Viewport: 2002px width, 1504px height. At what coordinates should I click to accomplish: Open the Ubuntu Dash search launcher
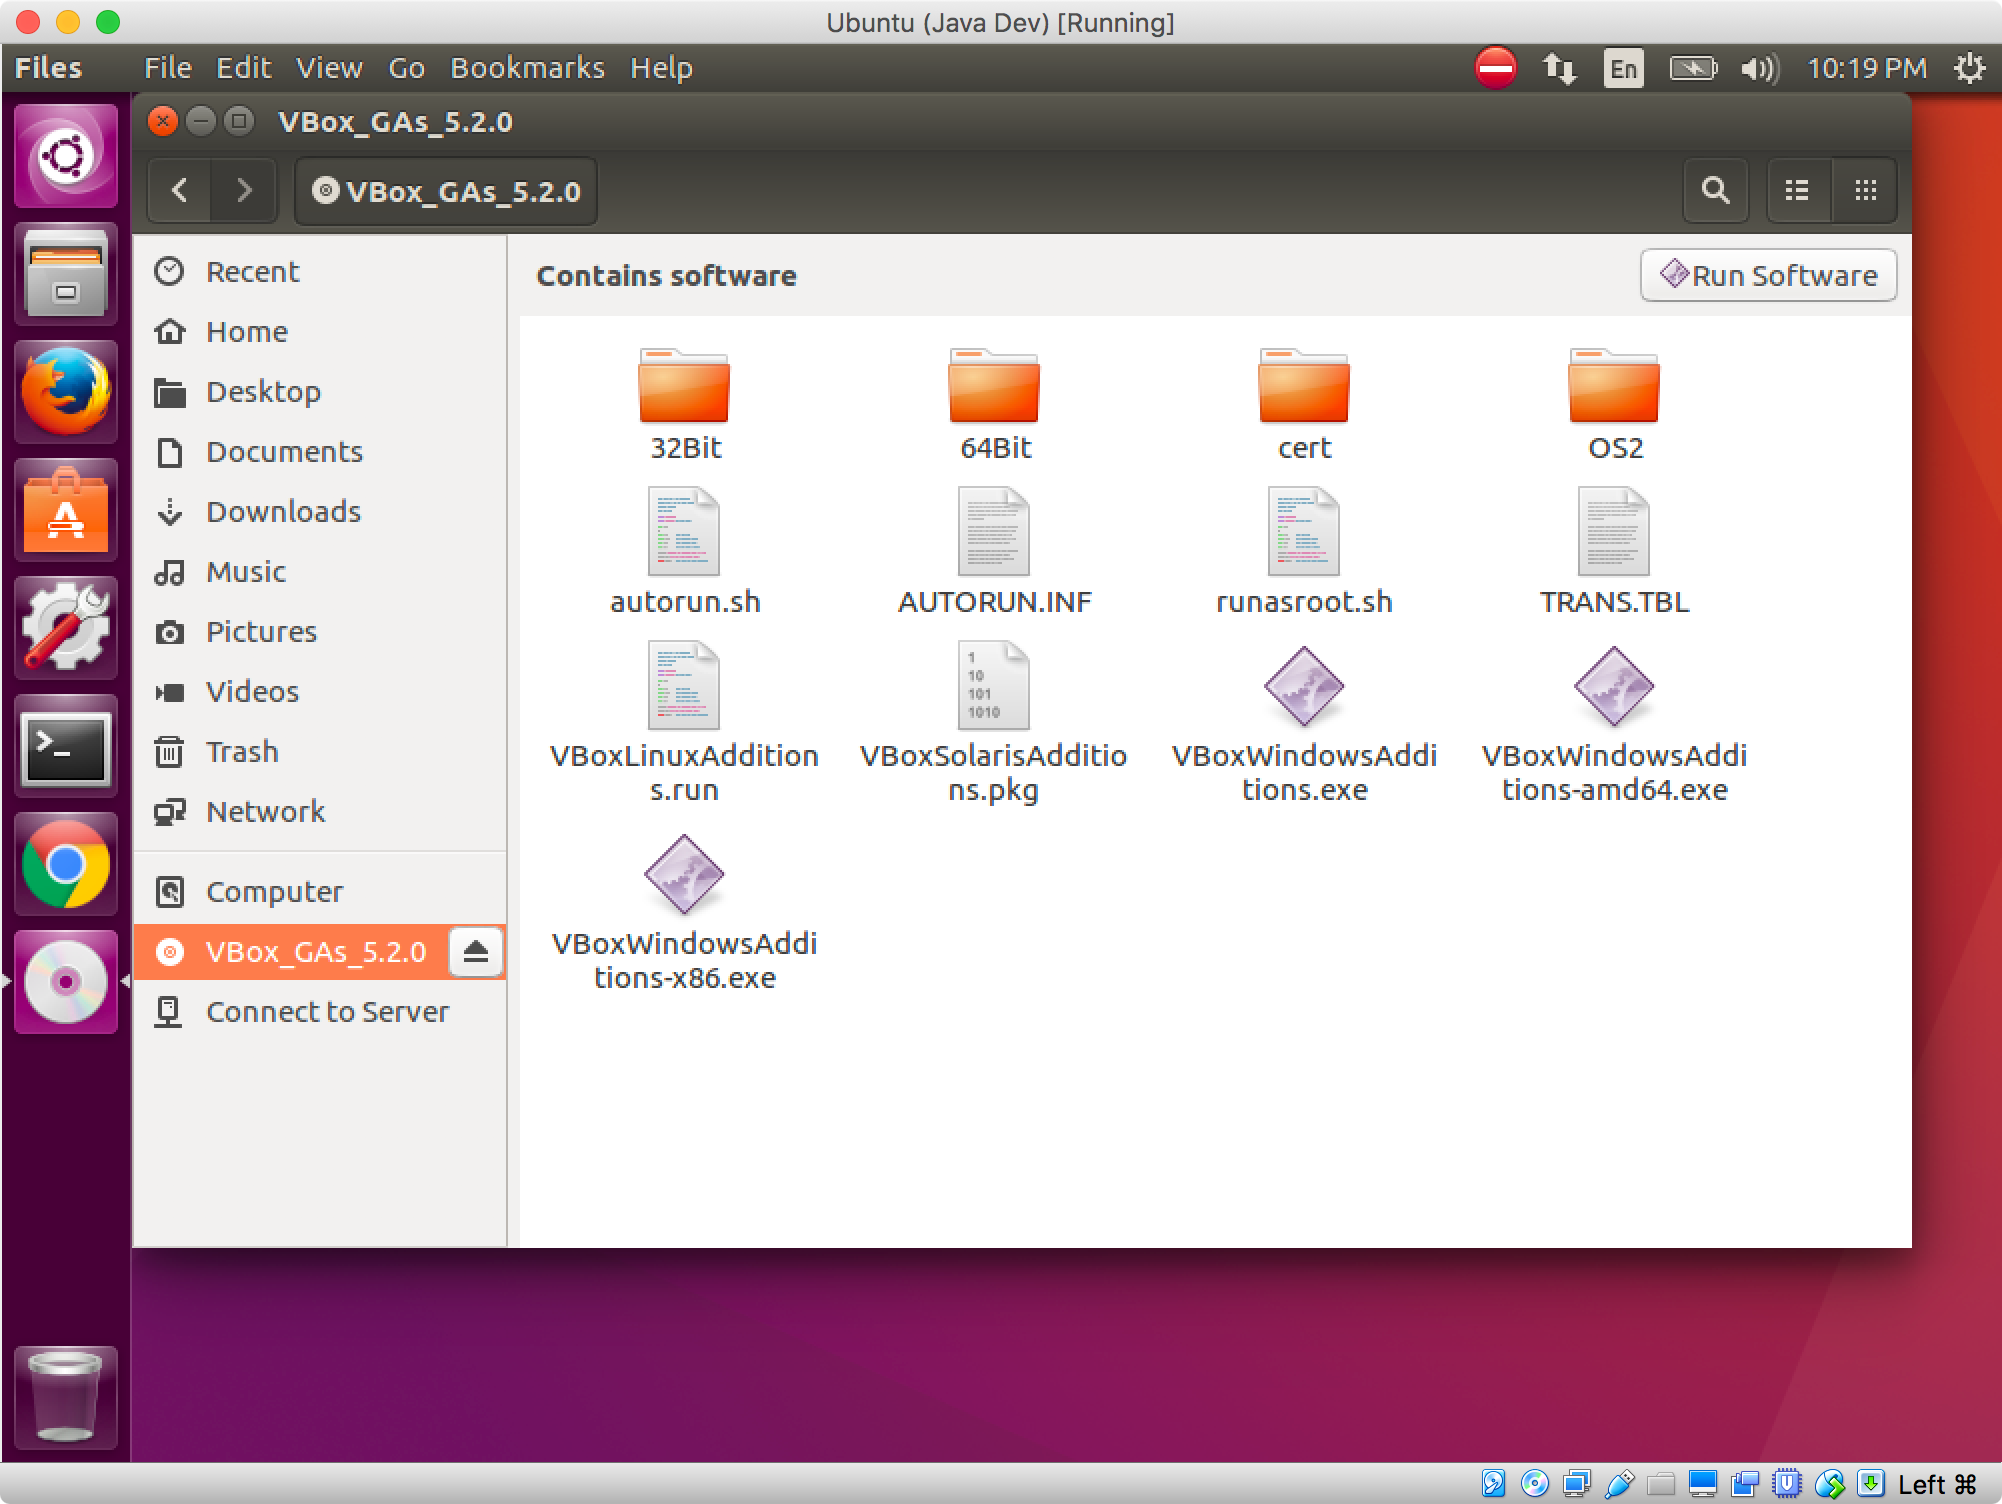tap(66, 155)
